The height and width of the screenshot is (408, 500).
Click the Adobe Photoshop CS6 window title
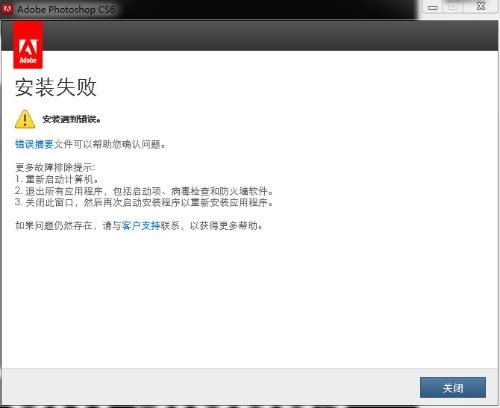(x=66, y=9)
